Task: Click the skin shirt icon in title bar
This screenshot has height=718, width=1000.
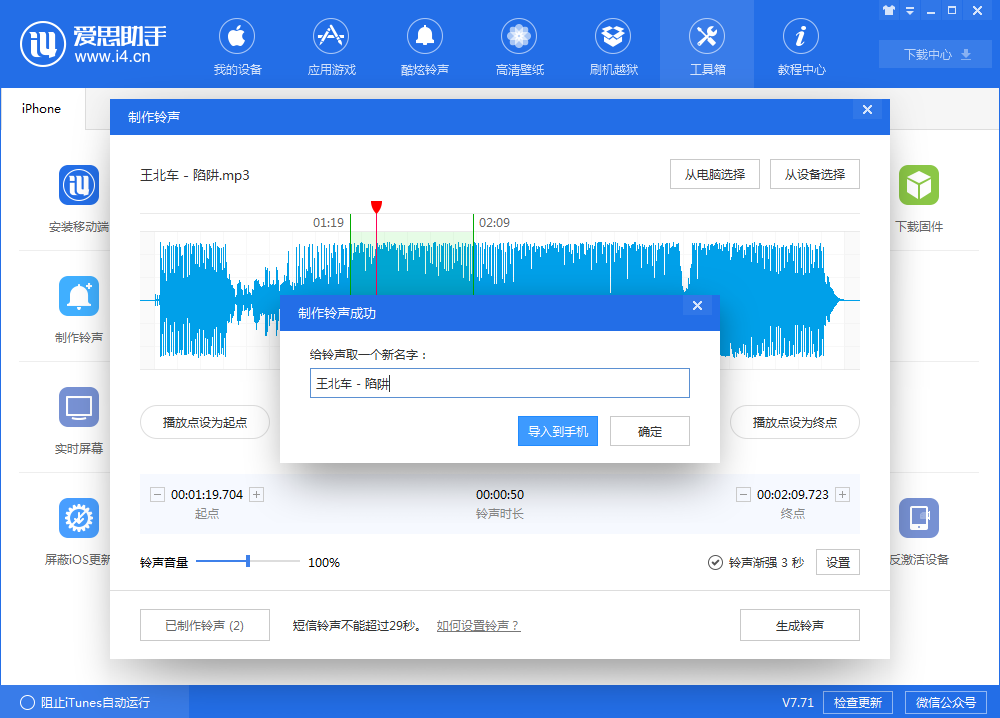Action: click(889, 11)
